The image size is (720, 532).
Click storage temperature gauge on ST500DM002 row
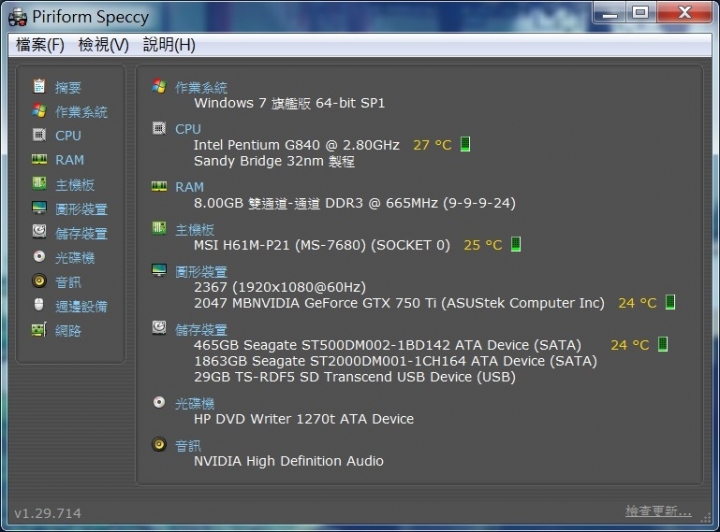pyautogui.click(x=663, y=344)
